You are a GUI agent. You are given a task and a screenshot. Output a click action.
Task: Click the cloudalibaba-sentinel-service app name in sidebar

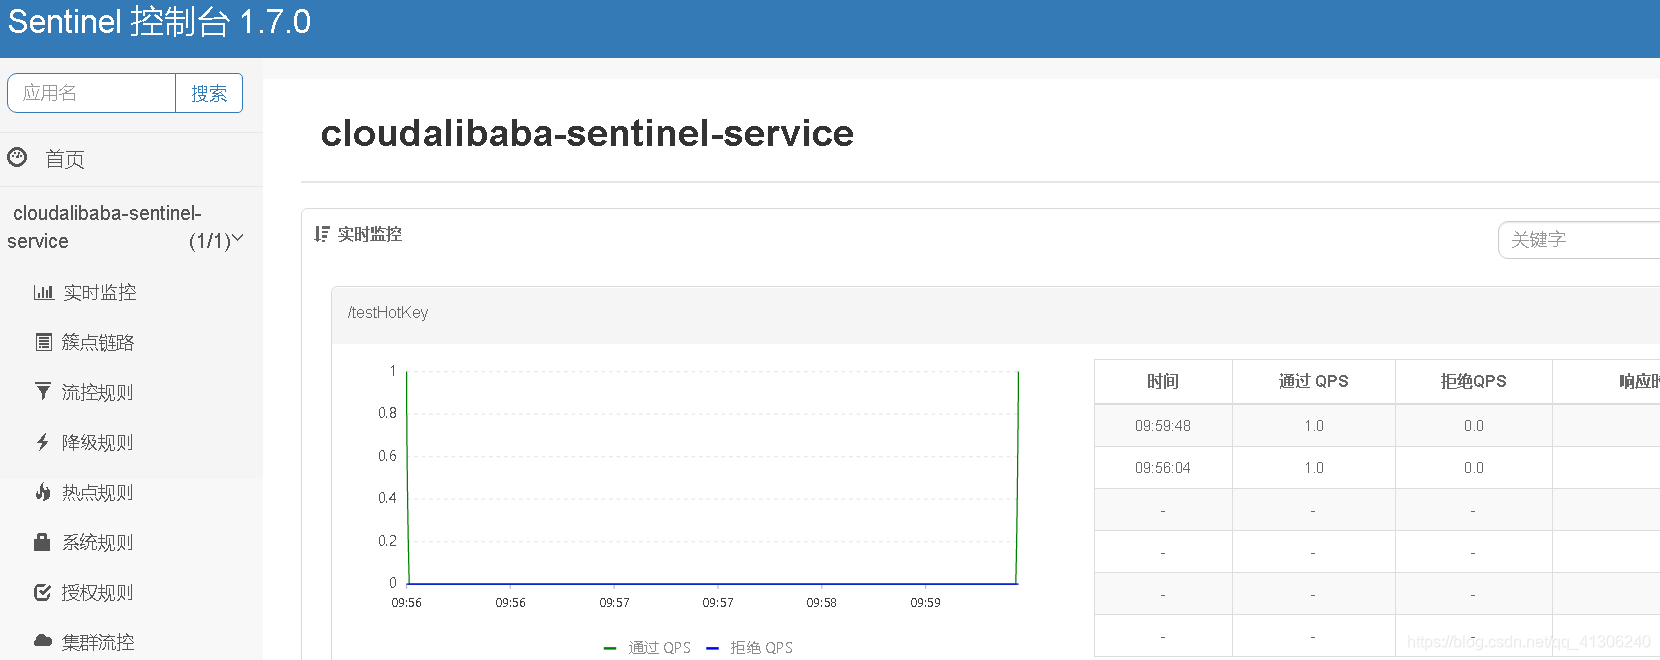pyautogui.click(x=107, y=227)
